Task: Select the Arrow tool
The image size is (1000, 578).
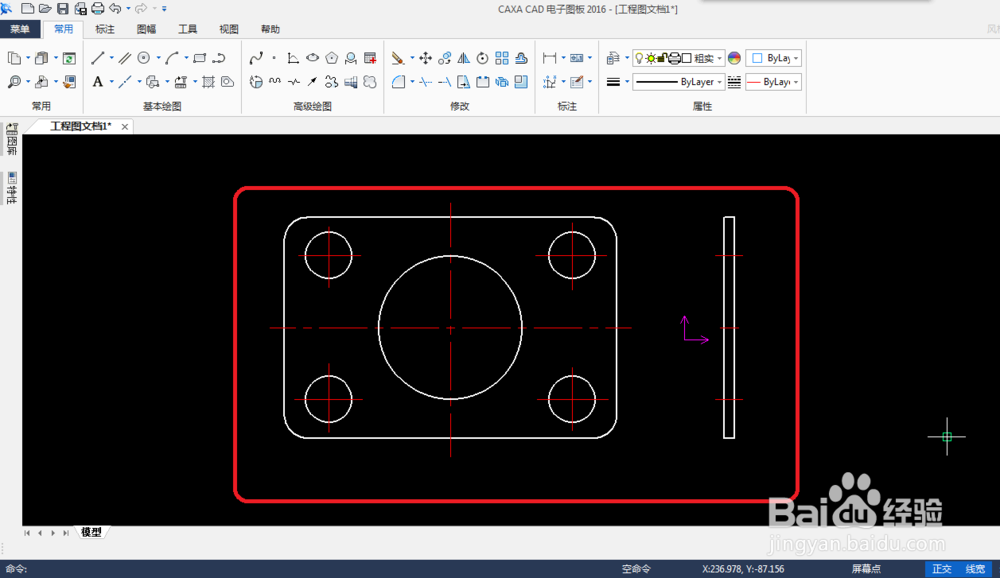Action: (312, 82)
